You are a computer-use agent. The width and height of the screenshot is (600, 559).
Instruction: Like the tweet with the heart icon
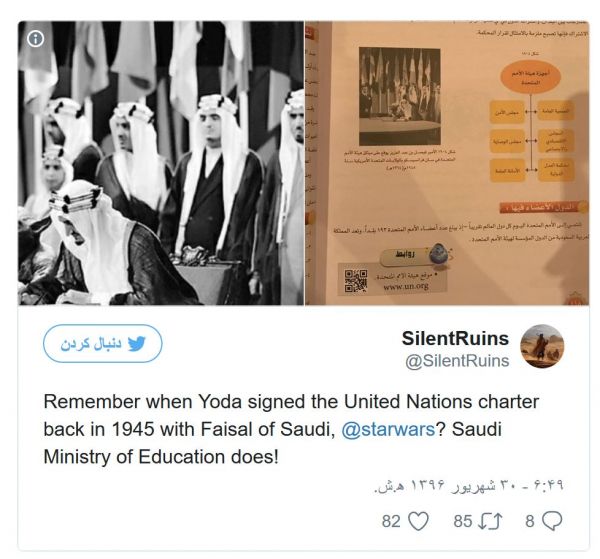point(419,521)
